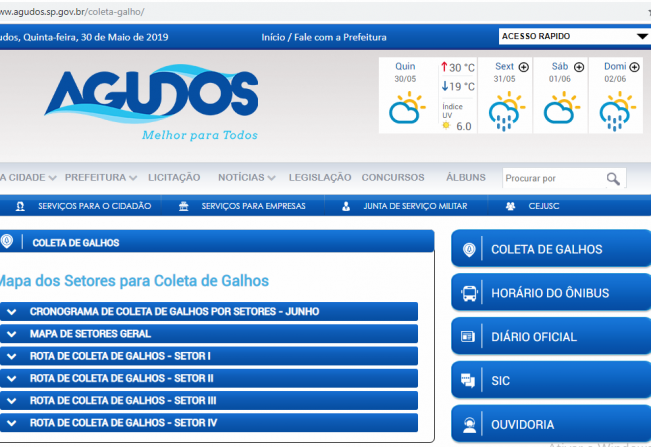The height and width of the screenshot is (447, 651).
Task: Click the bus icon on Horário do Ônibus
Action: [x=469, y=294]
